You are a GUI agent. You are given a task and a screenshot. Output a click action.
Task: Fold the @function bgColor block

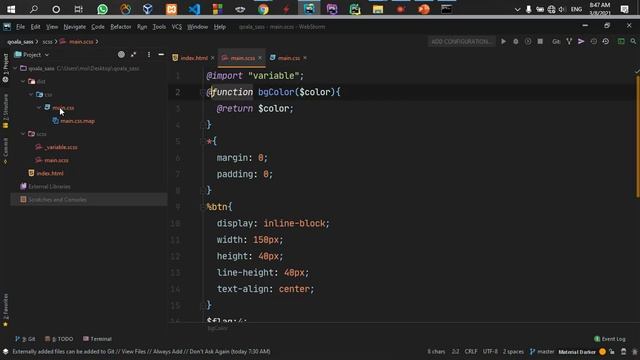pyautogui.click(x=203, y=92)
